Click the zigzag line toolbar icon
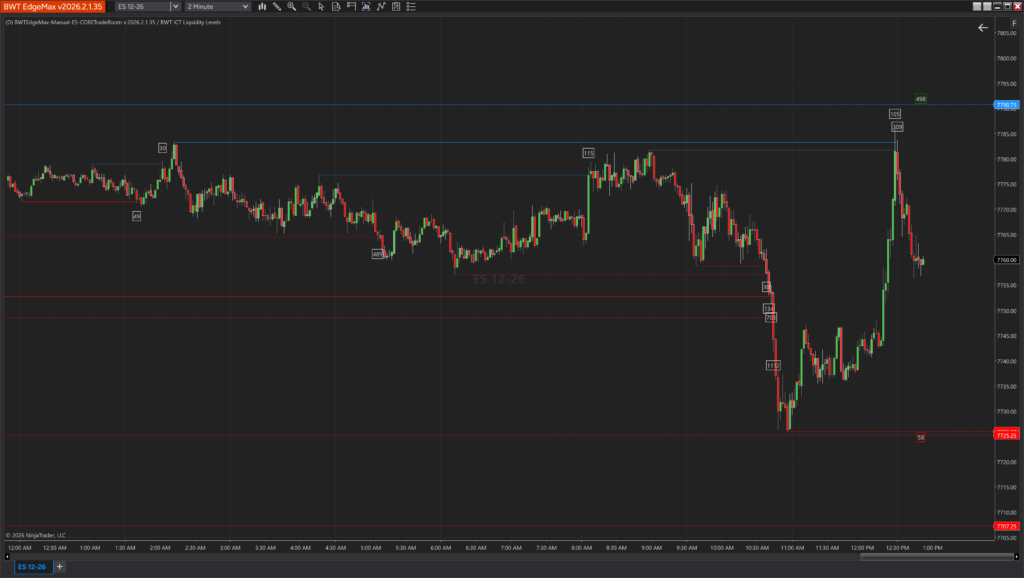1024x578 pixels. [381, 7]
